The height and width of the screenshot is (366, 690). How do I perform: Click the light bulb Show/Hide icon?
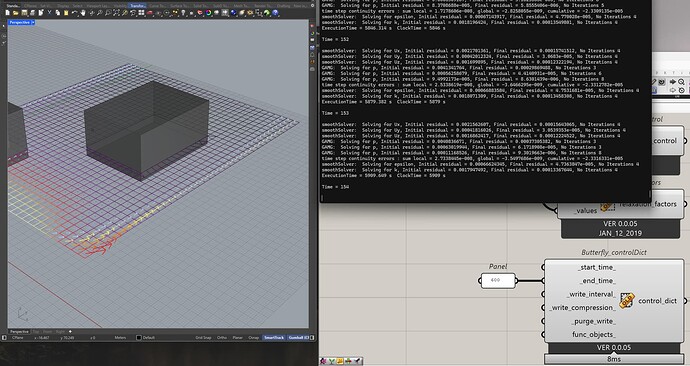[183, 13]
